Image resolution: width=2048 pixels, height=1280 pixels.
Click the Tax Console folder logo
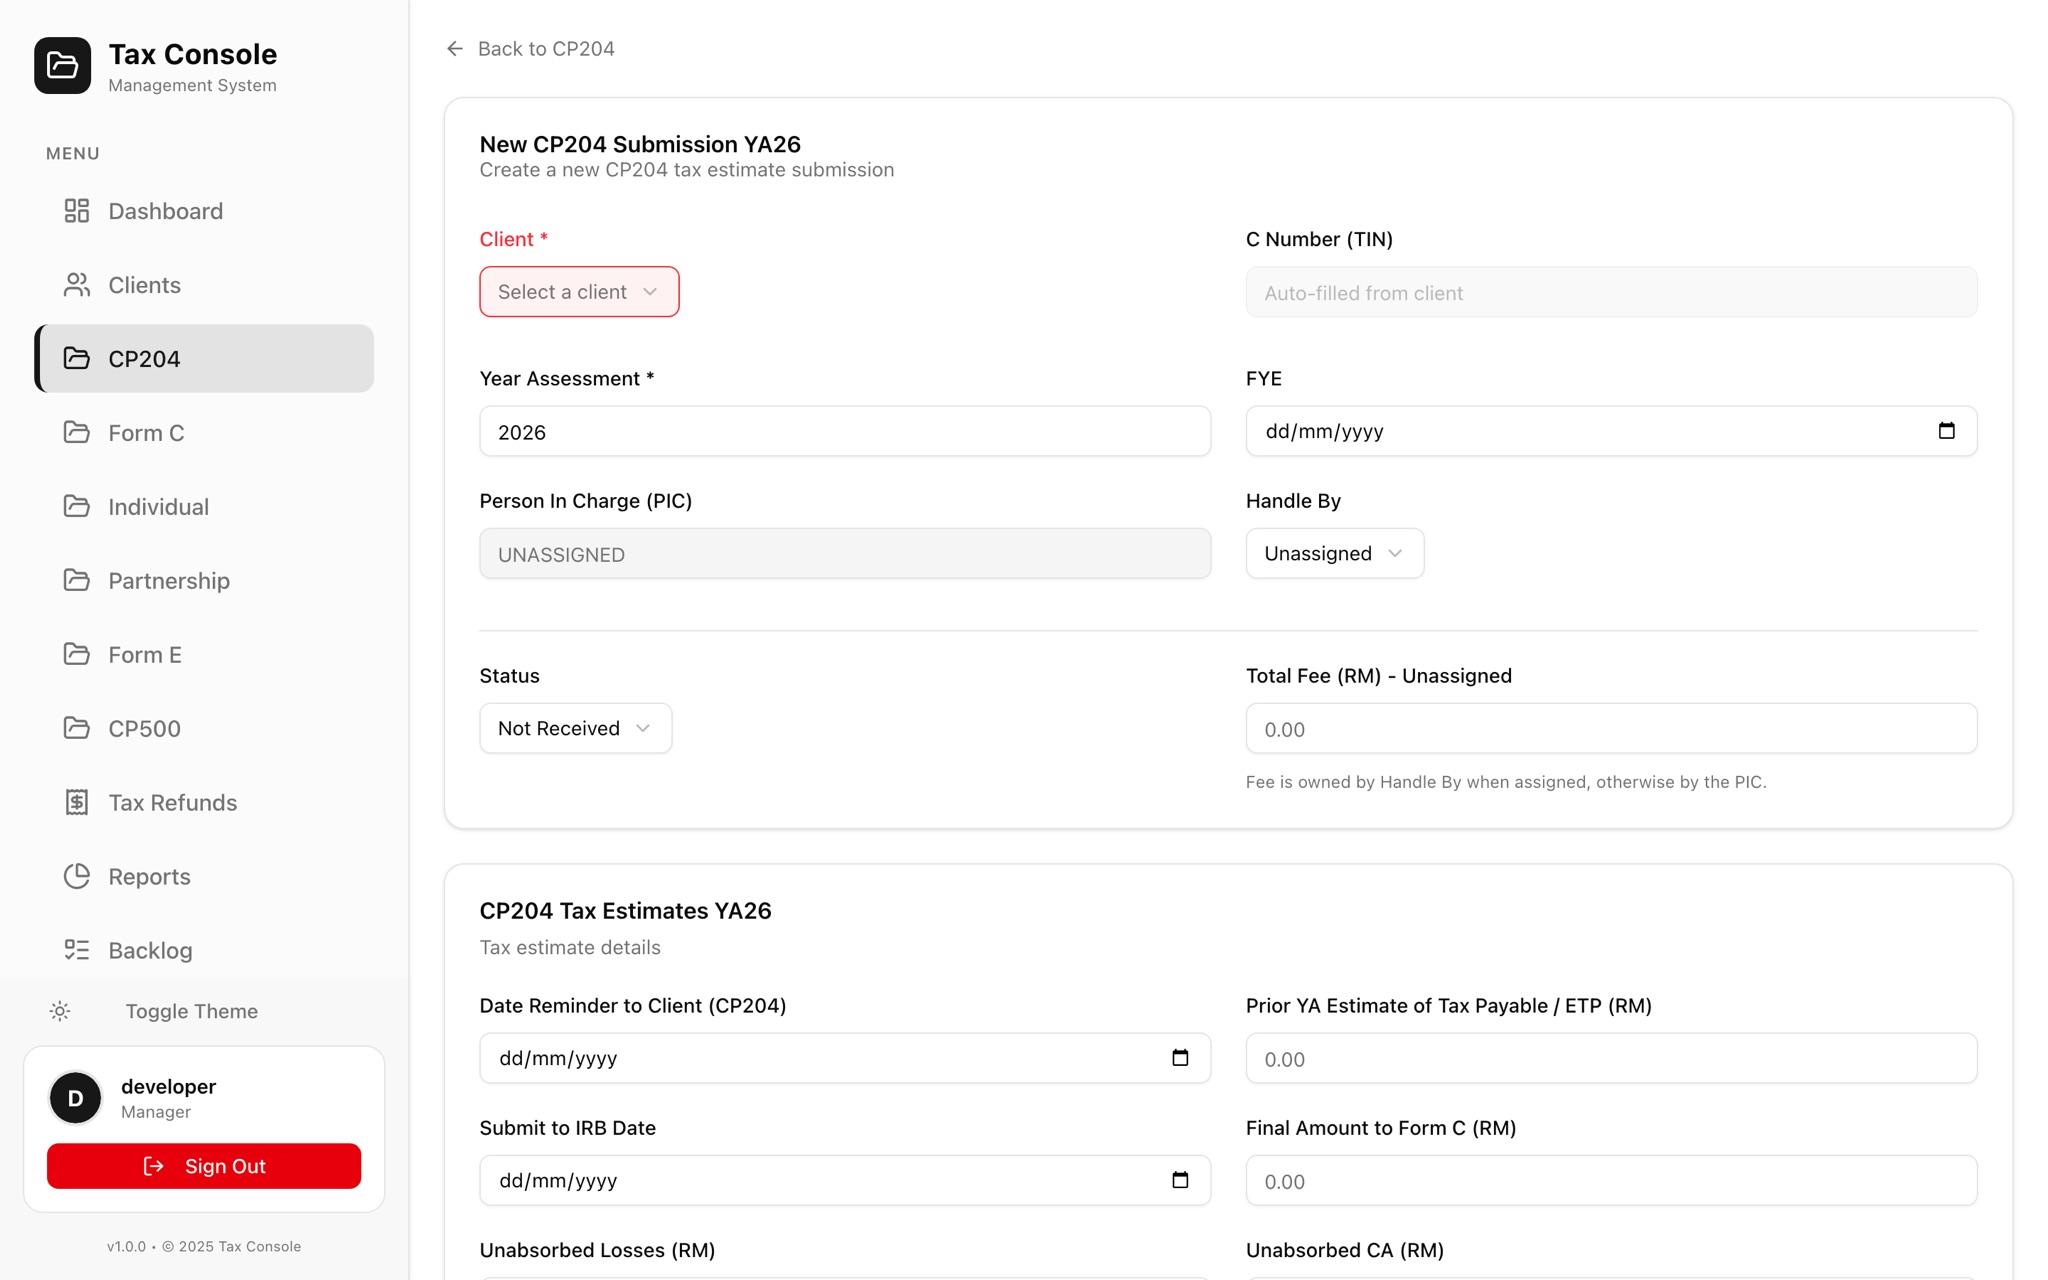point(62,66)
